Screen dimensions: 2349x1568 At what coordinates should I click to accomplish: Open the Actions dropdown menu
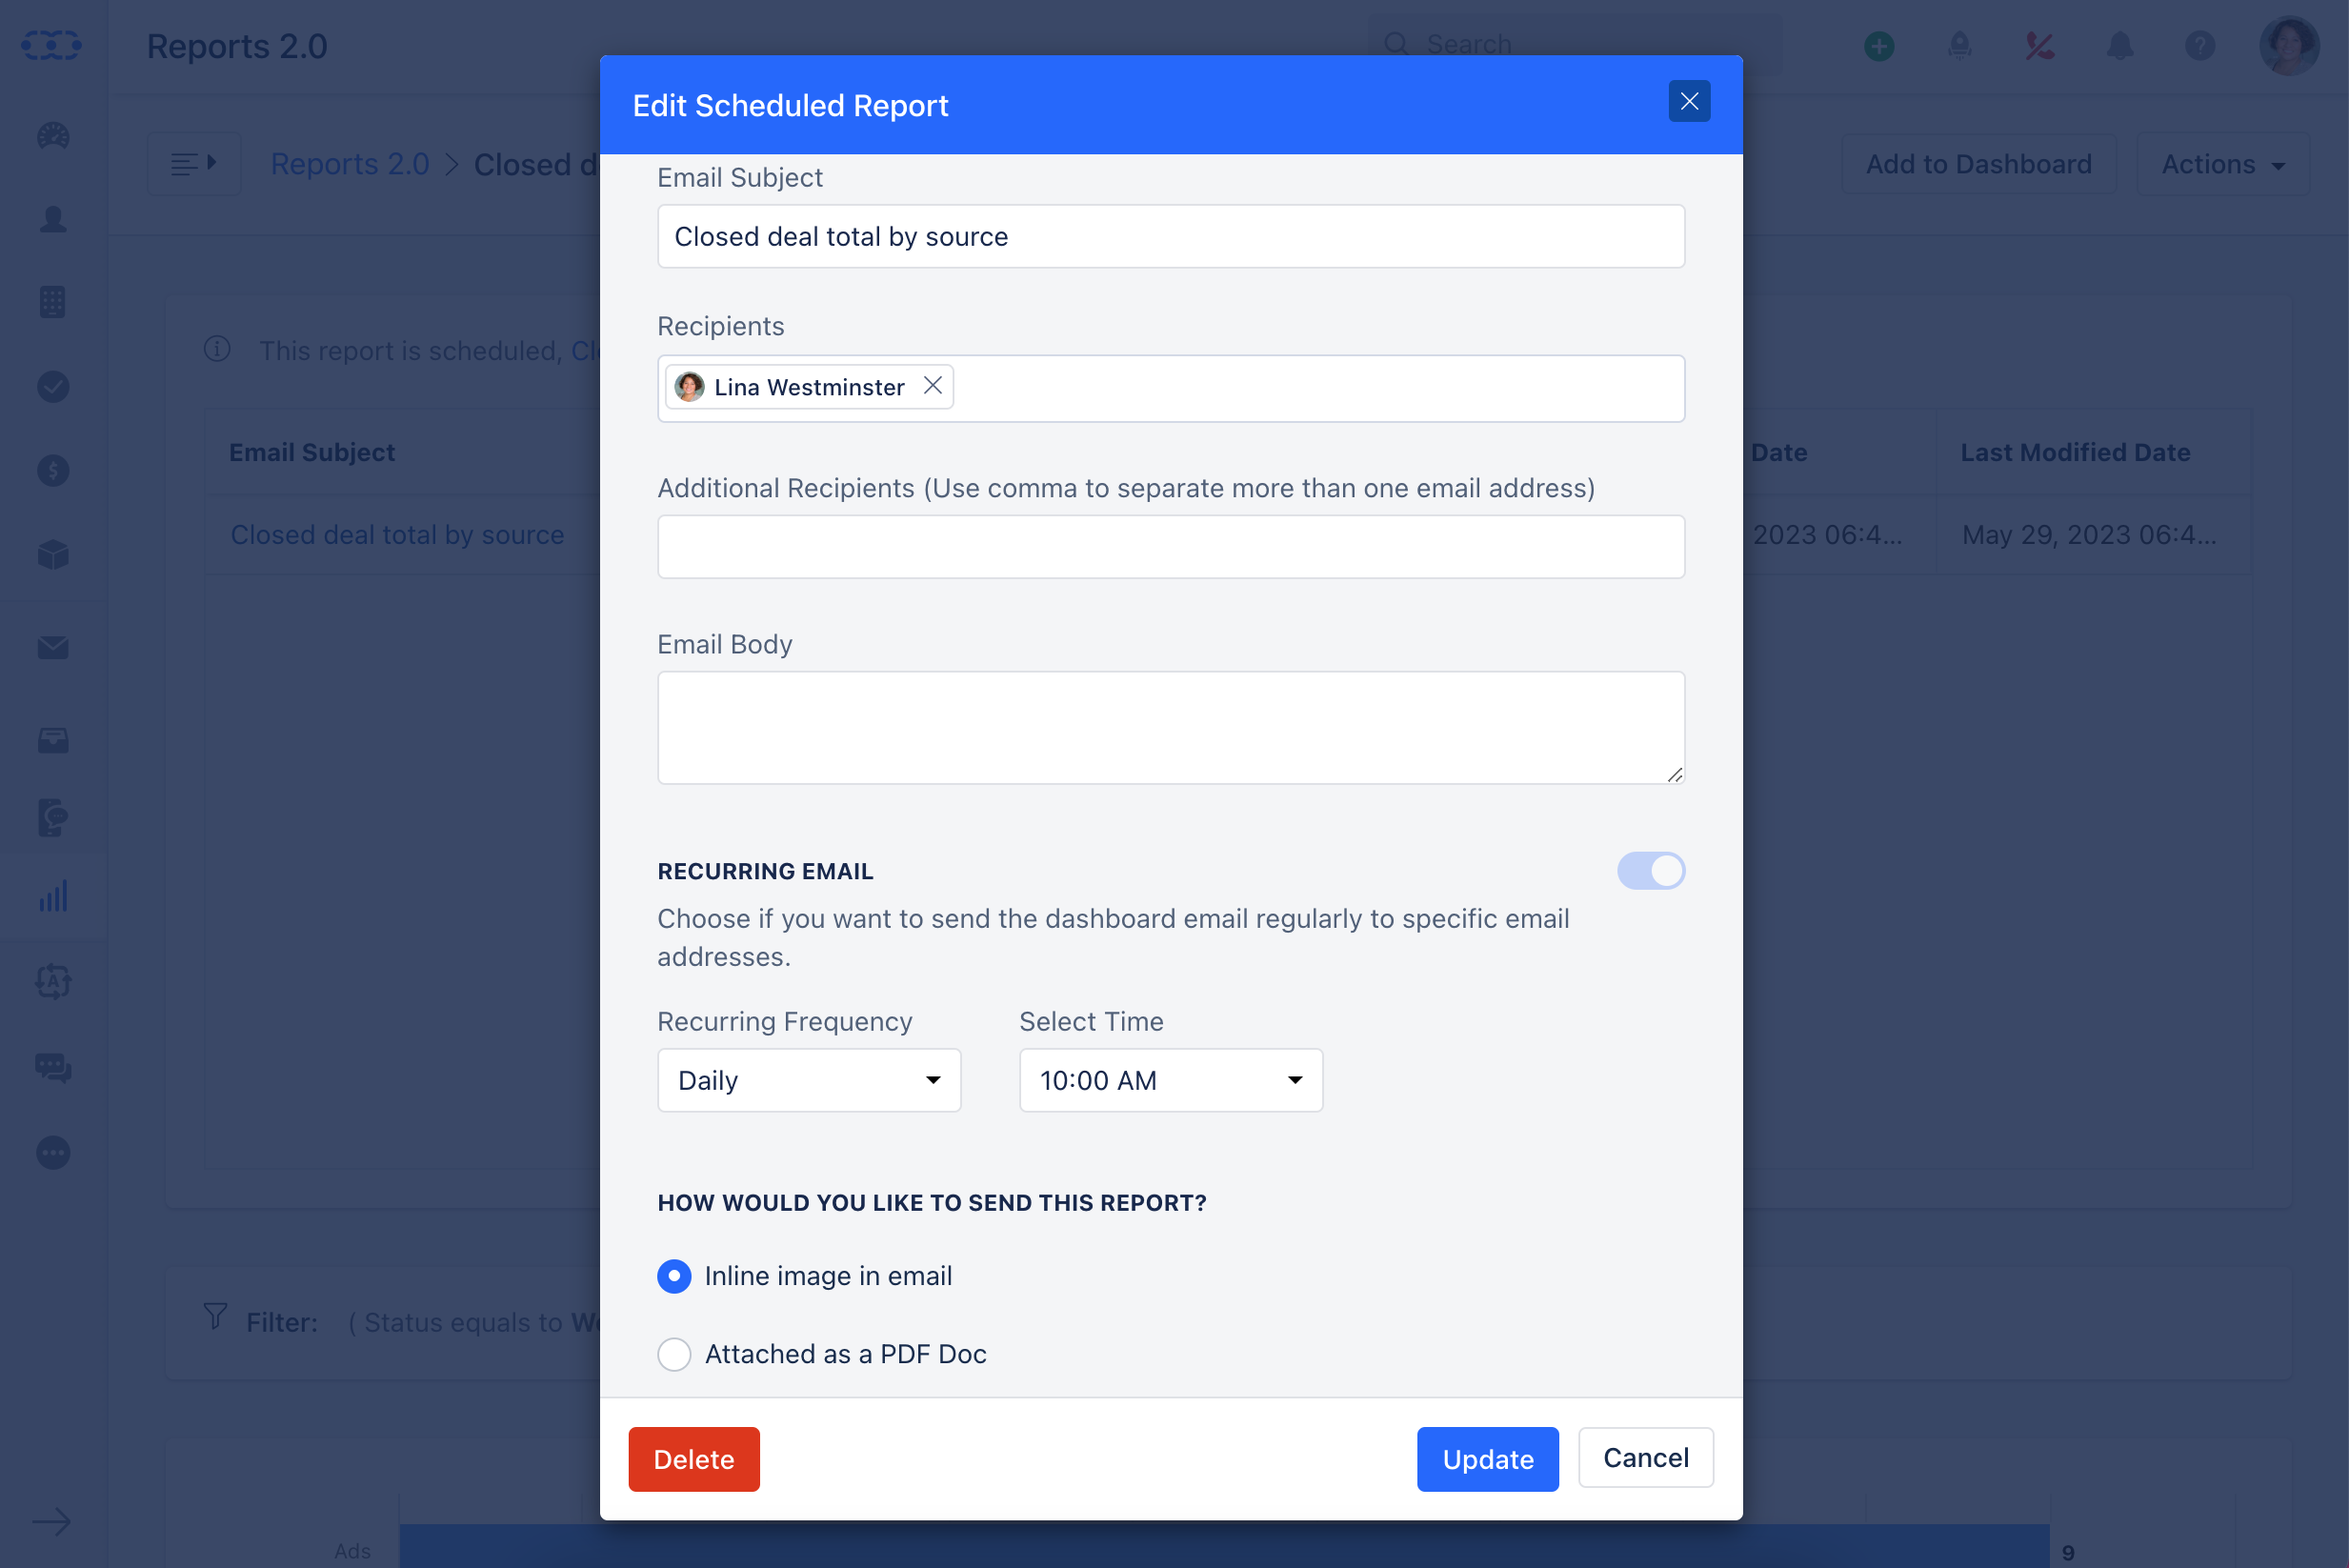tap(2223, 164)
